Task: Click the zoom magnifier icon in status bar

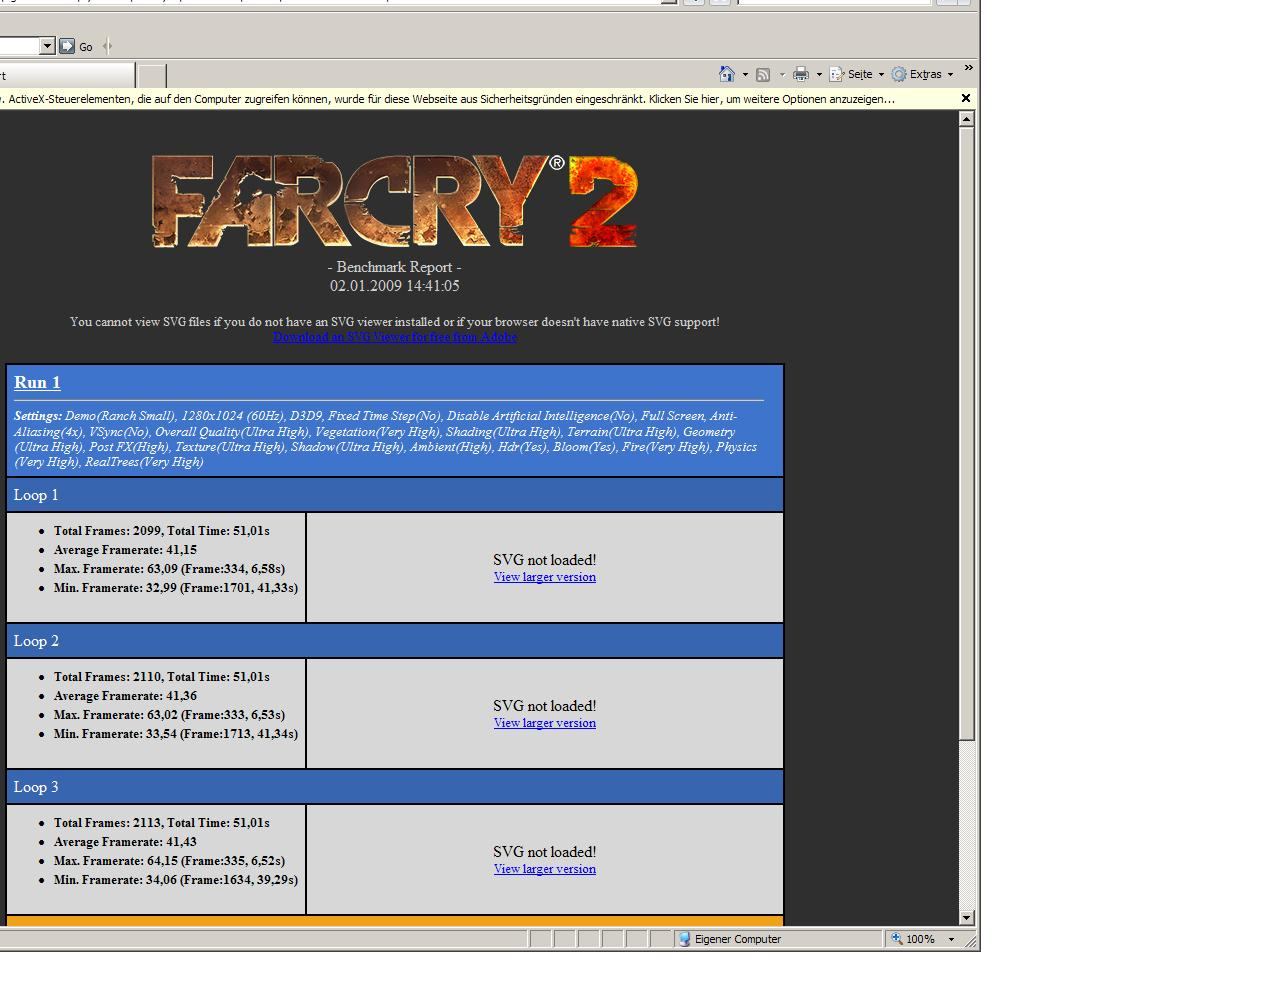Action: click(897, 939)
